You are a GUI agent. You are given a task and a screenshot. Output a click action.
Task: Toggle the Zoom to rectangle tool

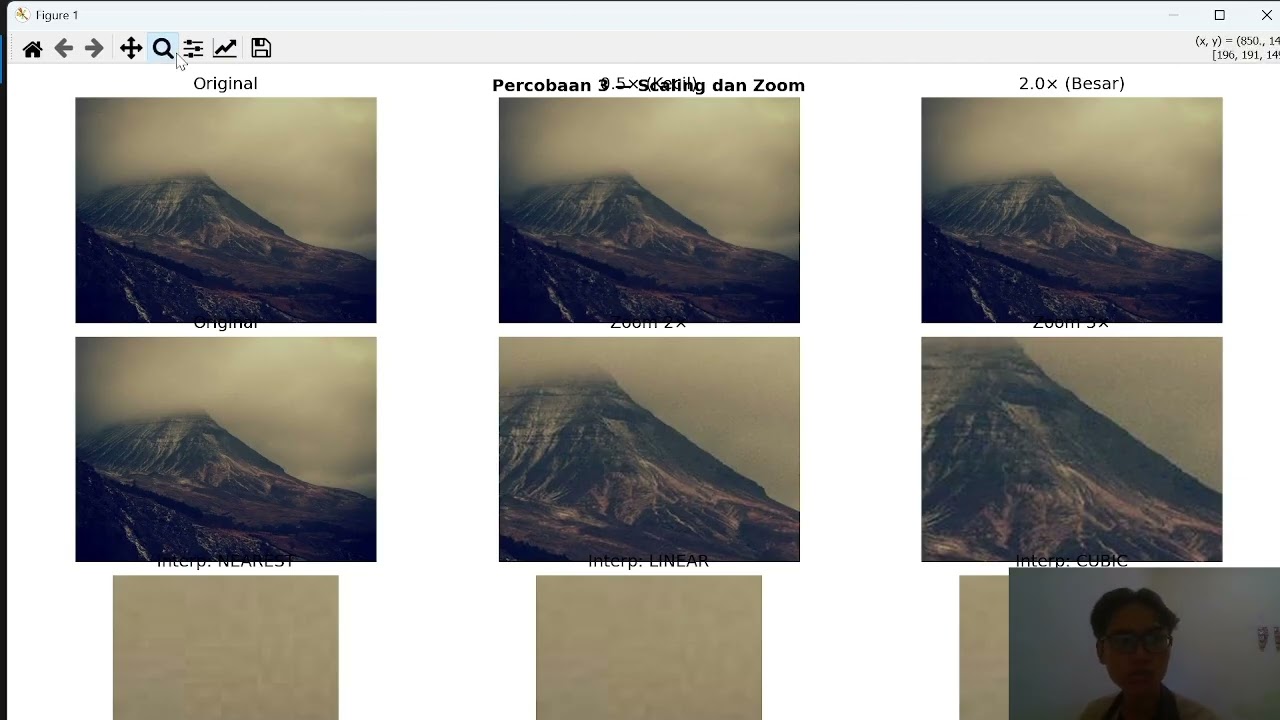coord(162,49)
